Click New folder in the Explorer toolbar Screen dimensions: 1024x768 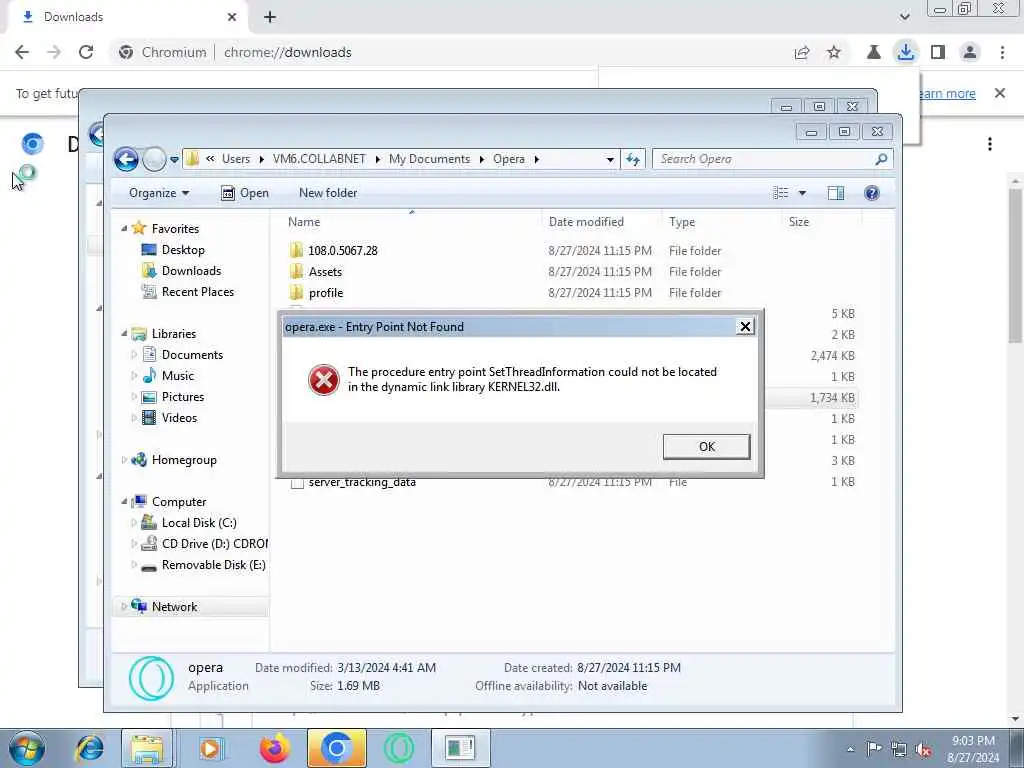(x=328, y=193)
